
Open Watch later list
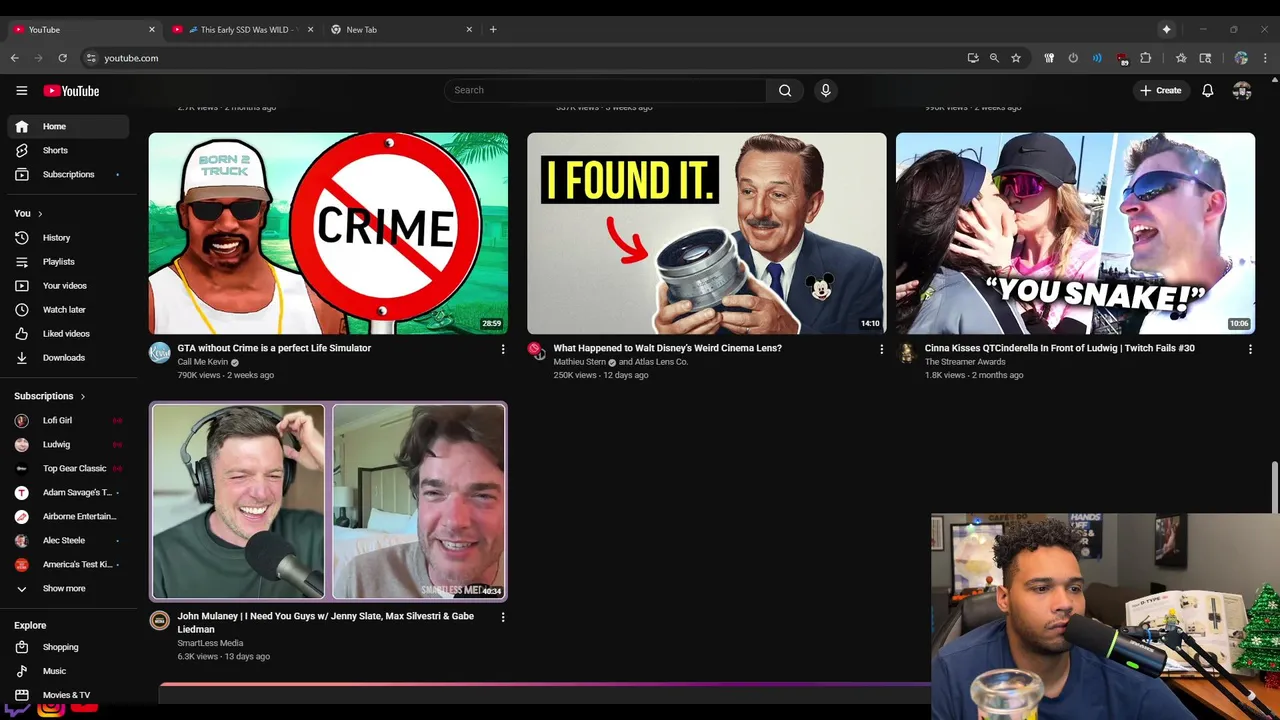coord(68,310)
